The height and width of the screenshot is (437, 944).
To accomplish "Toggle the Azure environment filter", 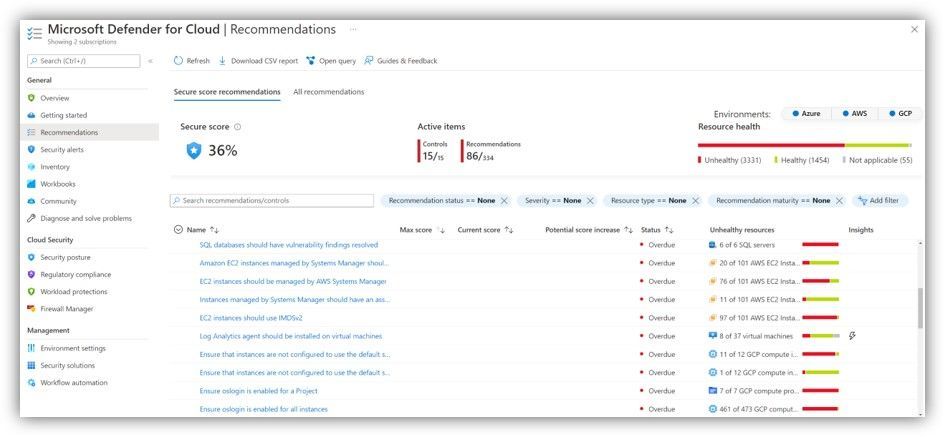I will click(806, 113).
